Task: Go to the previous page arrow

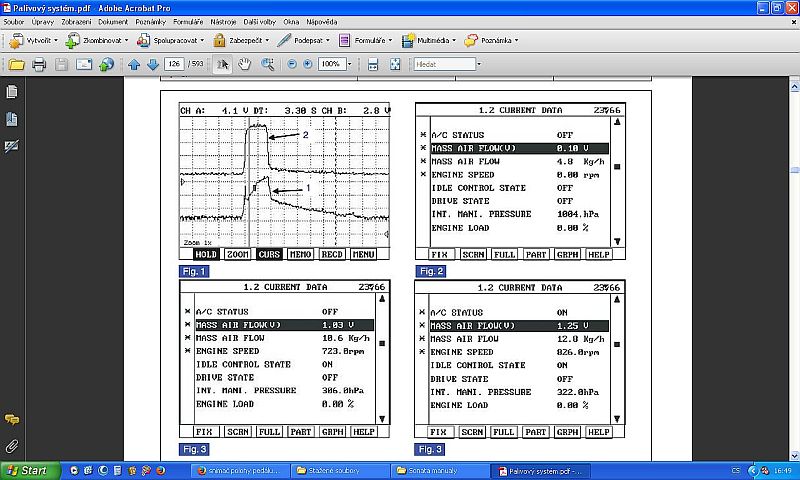Action: [134, 65]
